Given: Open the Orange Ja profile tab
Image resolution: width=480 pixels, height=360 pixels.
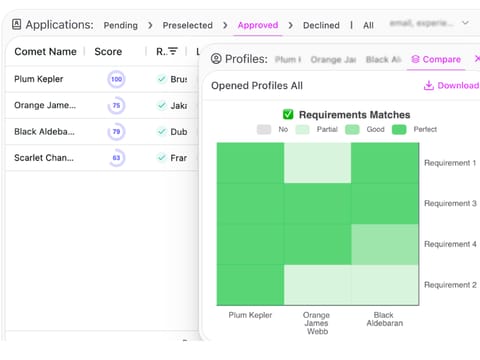Looking at the screenshot, I should (333, 60).
